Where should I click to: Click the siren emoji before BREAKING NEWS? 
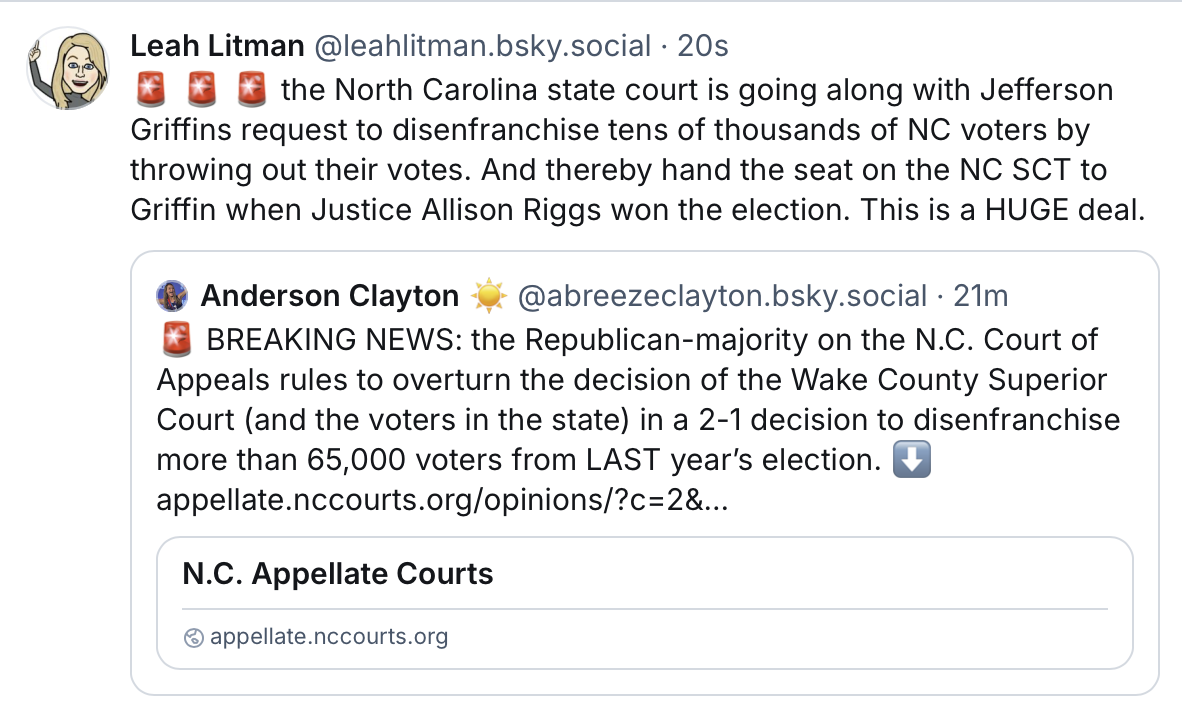point(175,341)
